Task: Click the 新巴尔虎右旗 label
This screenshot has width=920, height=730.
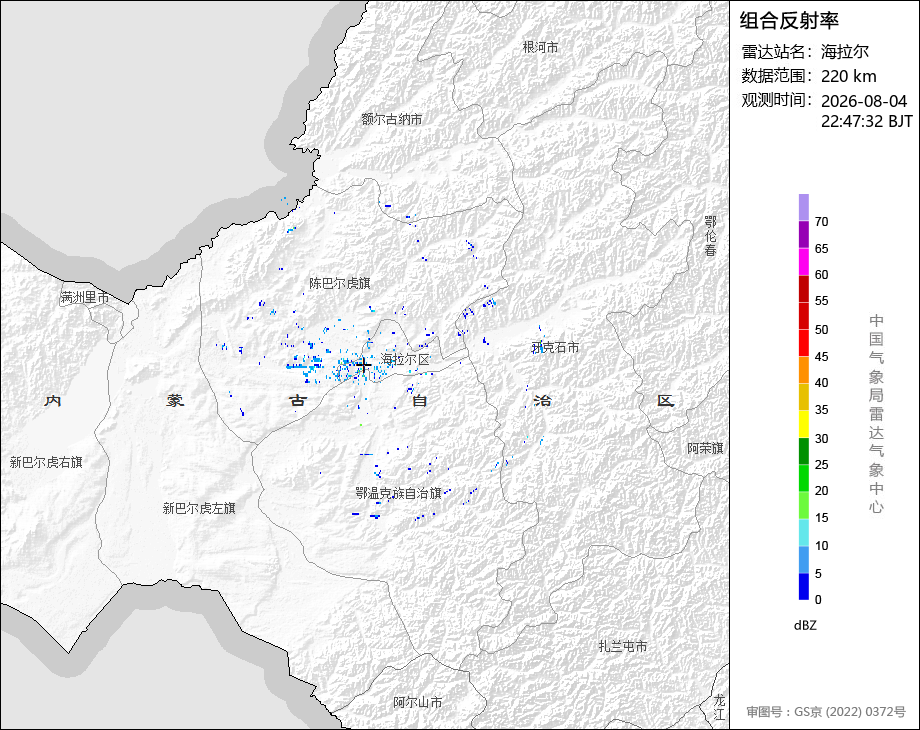Action: click(x=46, y=462)
